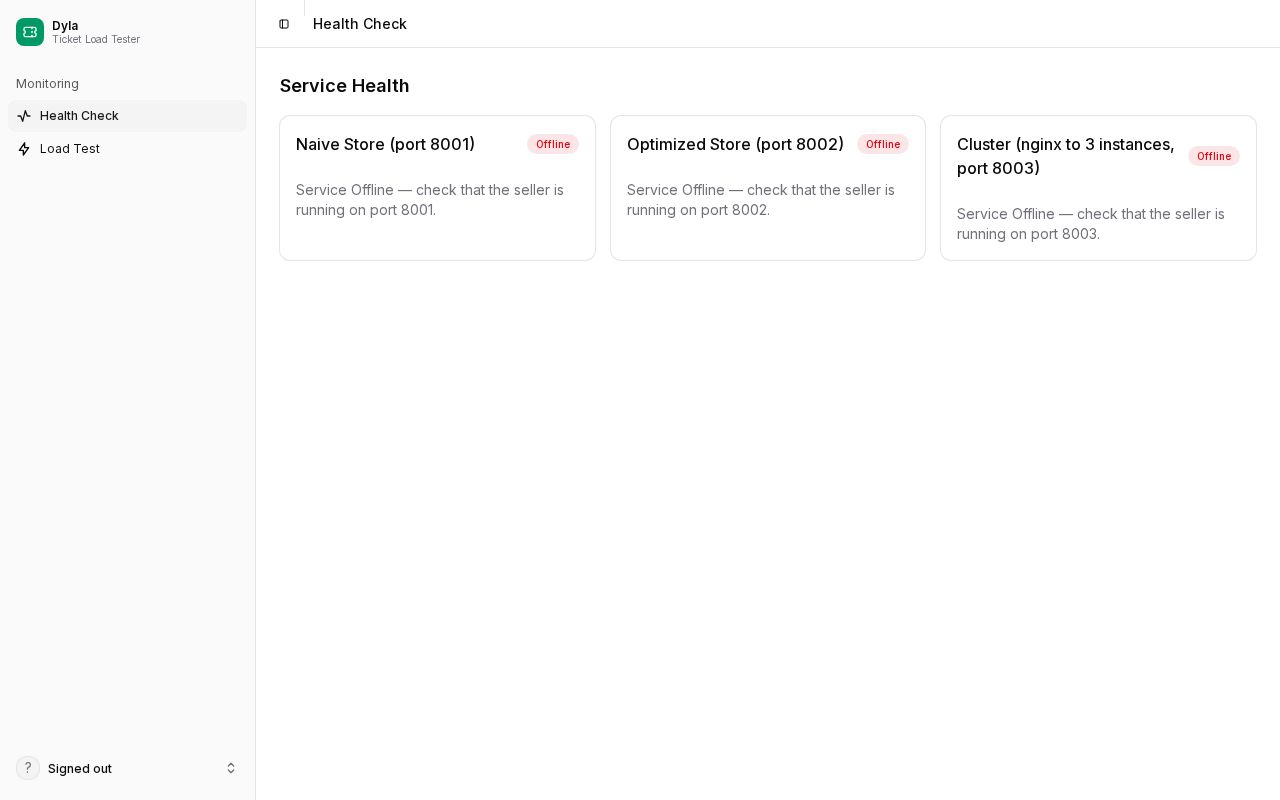Click the Offline badge on Naive Store

553,144
